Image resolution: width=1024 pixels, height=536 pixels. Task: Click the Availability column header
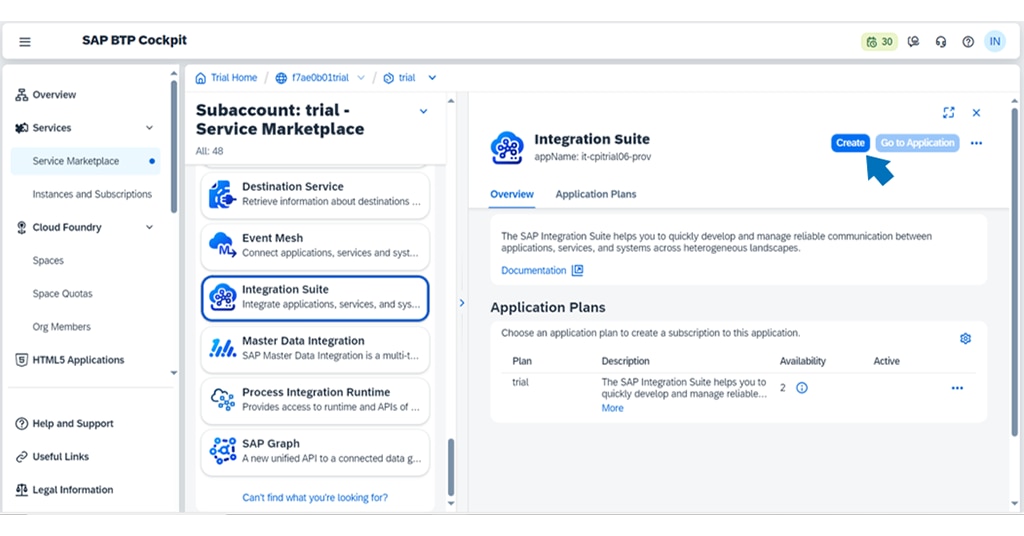(803, 361)
